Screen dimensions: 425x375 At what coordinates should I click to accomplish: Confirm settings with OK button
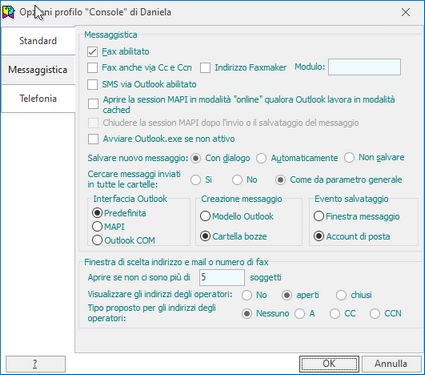pyautogui.click(x=329, y=364)
